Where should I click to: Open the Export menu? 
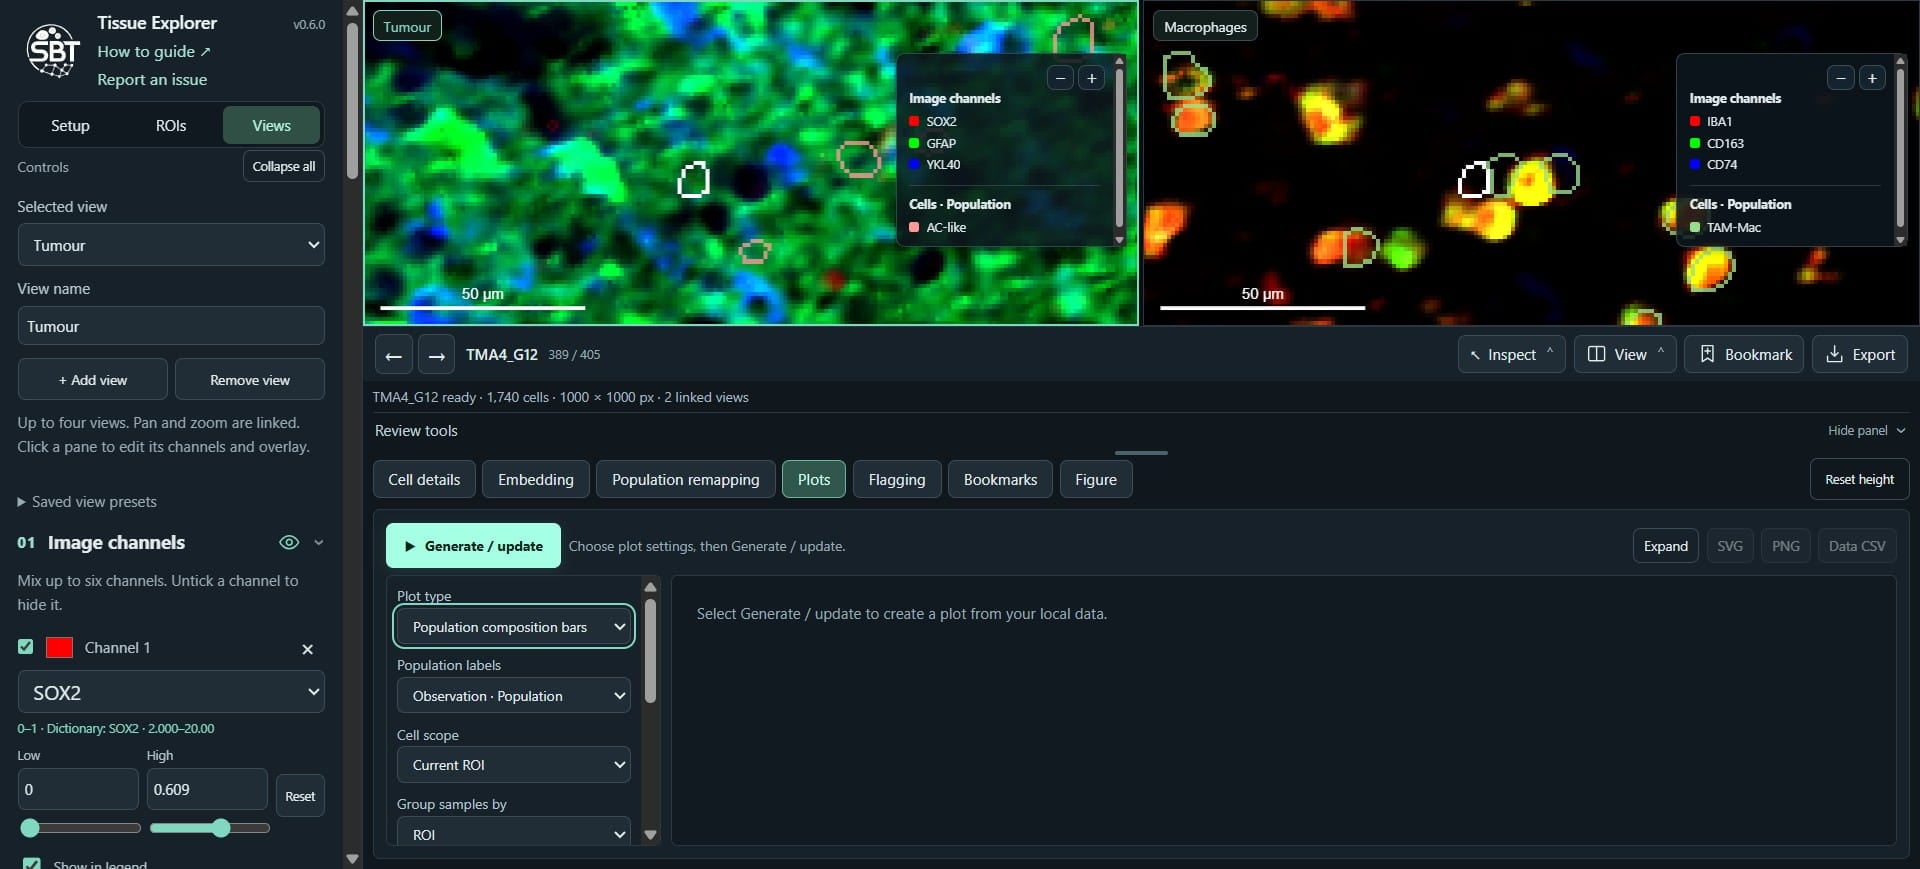[1860, 354]
